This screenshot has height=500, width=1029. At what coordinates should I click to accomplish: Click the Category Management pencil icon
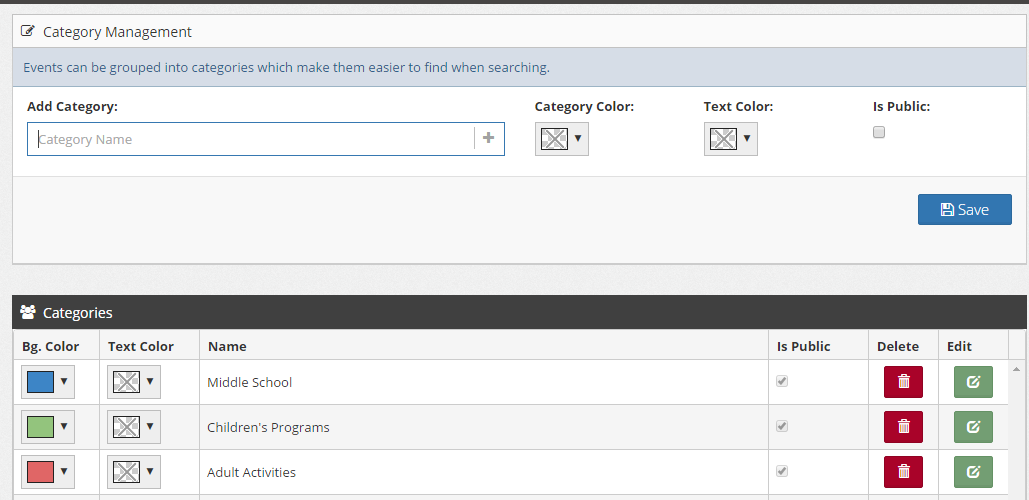pyautogui.click(x=28, y=31)
